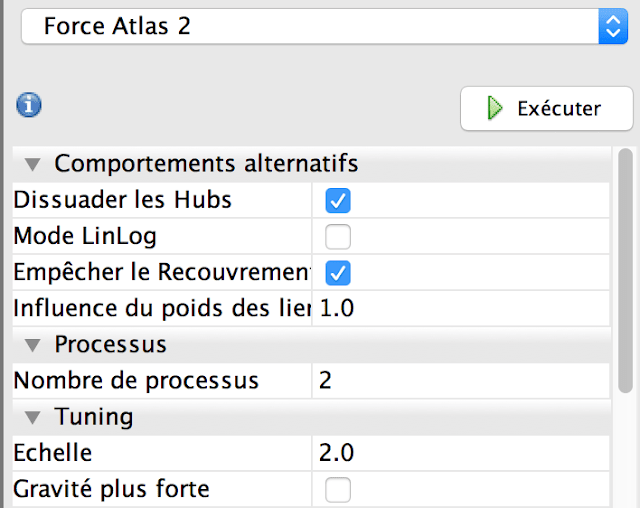The height and width of the screenshot is (508, 640).
Task: Collapse the Processus section triangle
Action: tap(32, 345)
